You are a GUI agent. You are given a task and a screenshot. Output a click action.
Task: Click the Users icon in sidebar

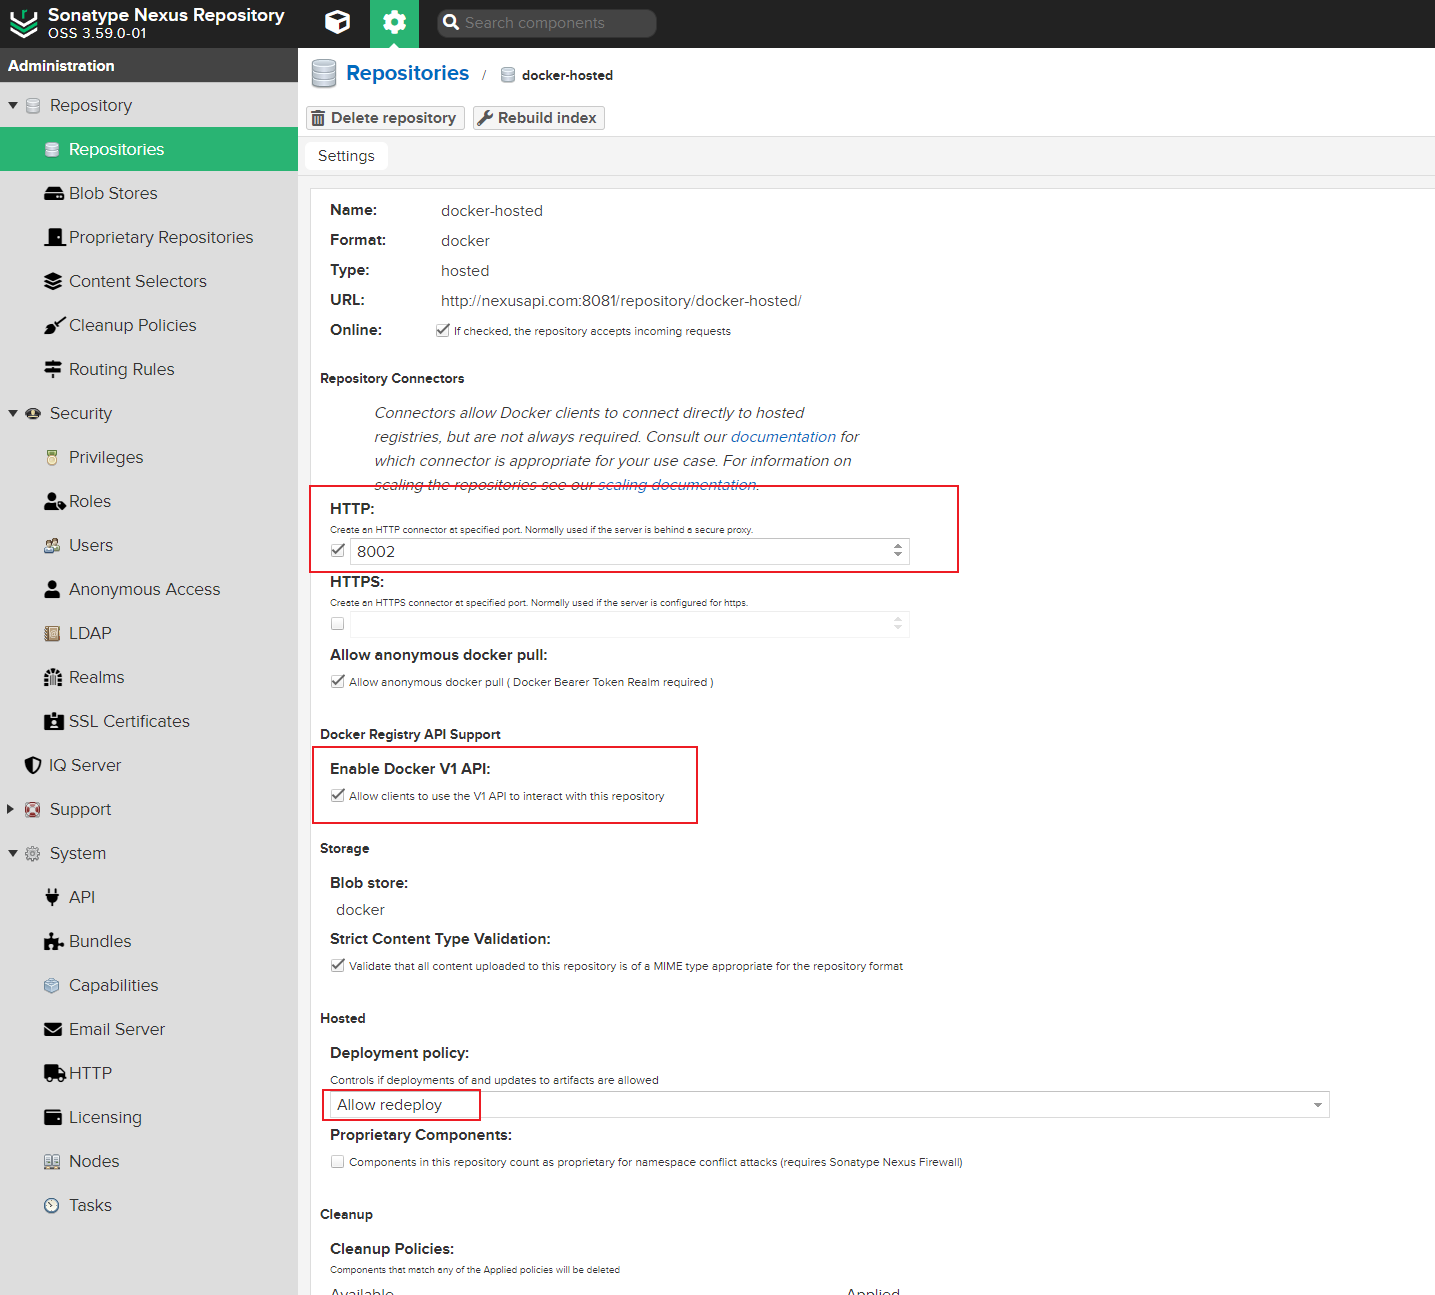[52, 545]
